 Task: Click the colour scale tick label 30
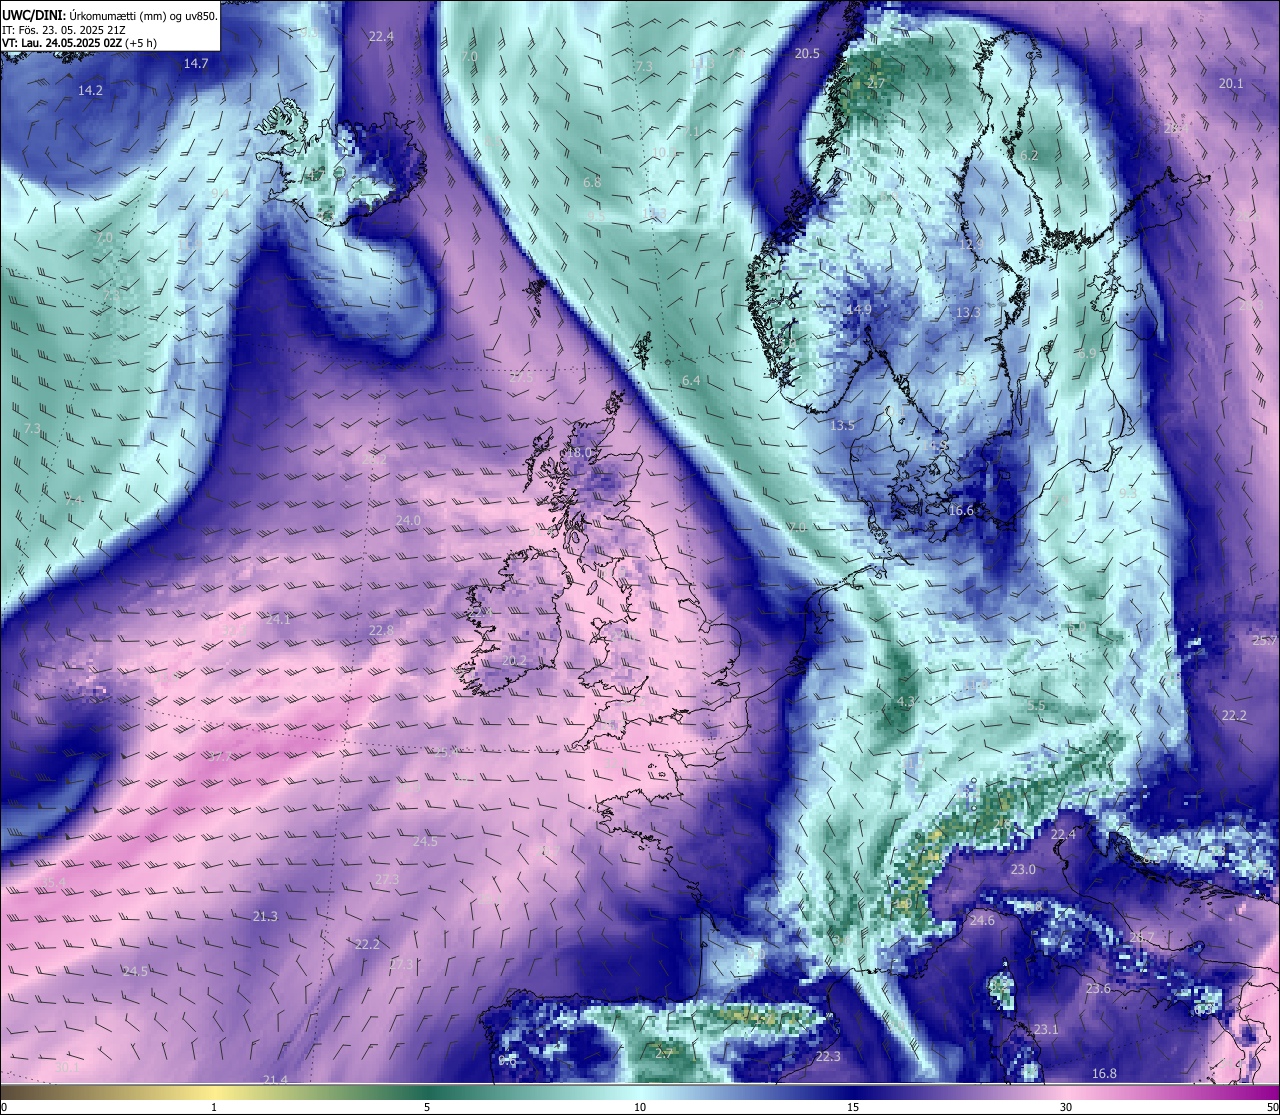point(1066,1107)
